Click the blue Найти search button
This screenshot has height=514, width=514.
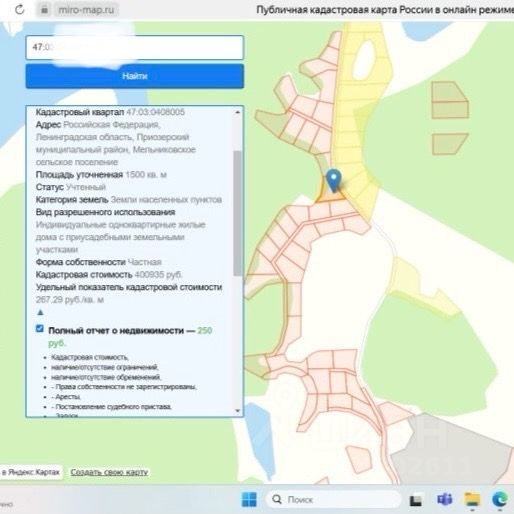click(135, 76)
